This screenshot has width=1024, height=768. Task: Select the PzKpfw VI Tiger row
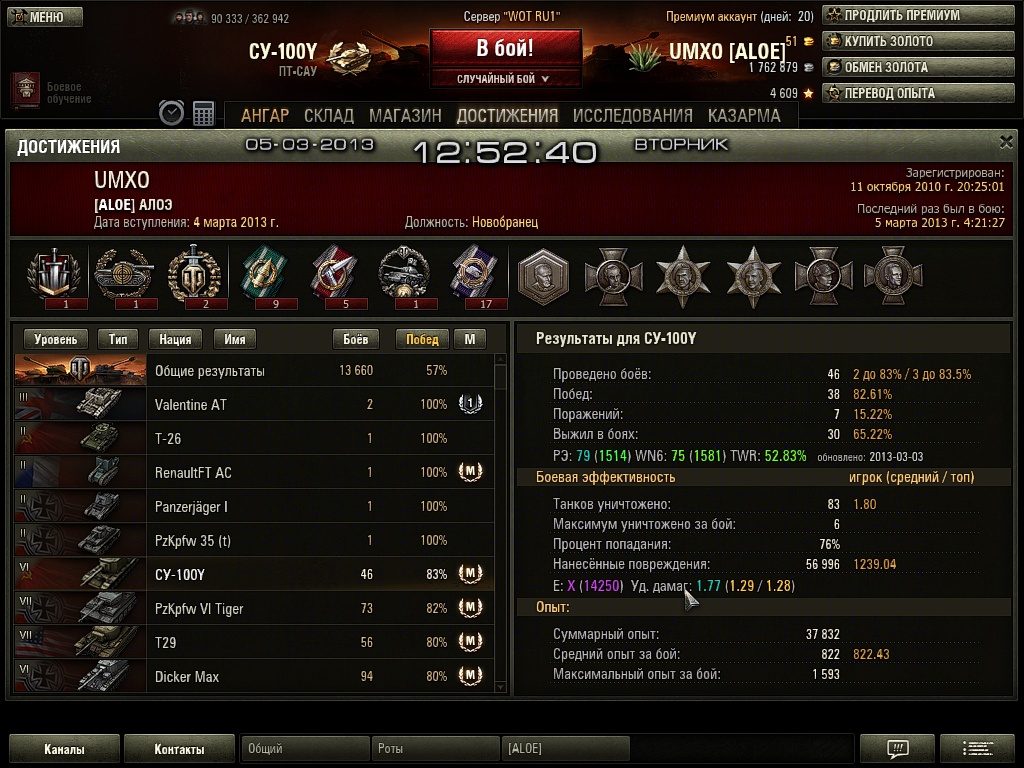click(254, 609)
